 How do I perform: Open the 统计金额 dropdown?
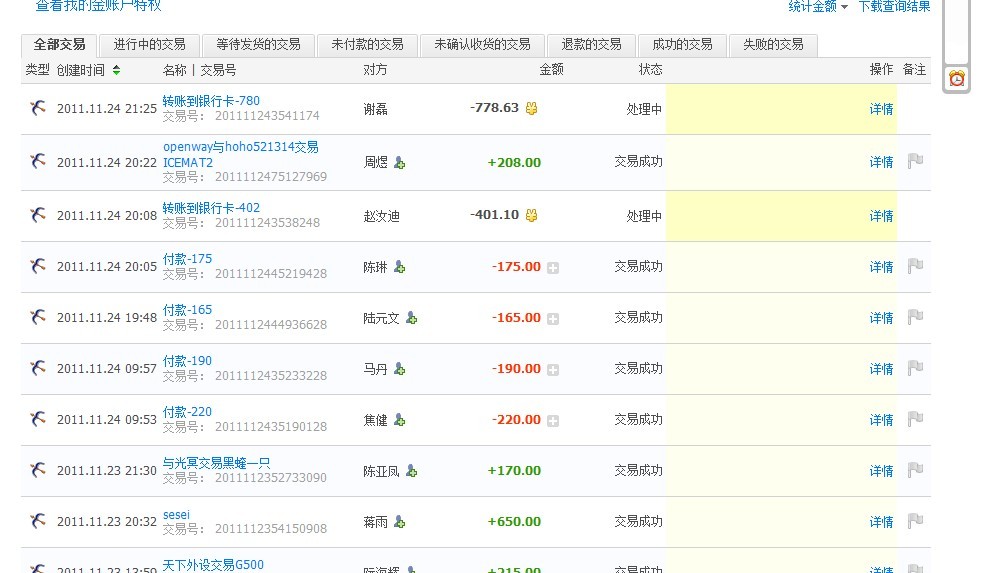click(817, 7)
